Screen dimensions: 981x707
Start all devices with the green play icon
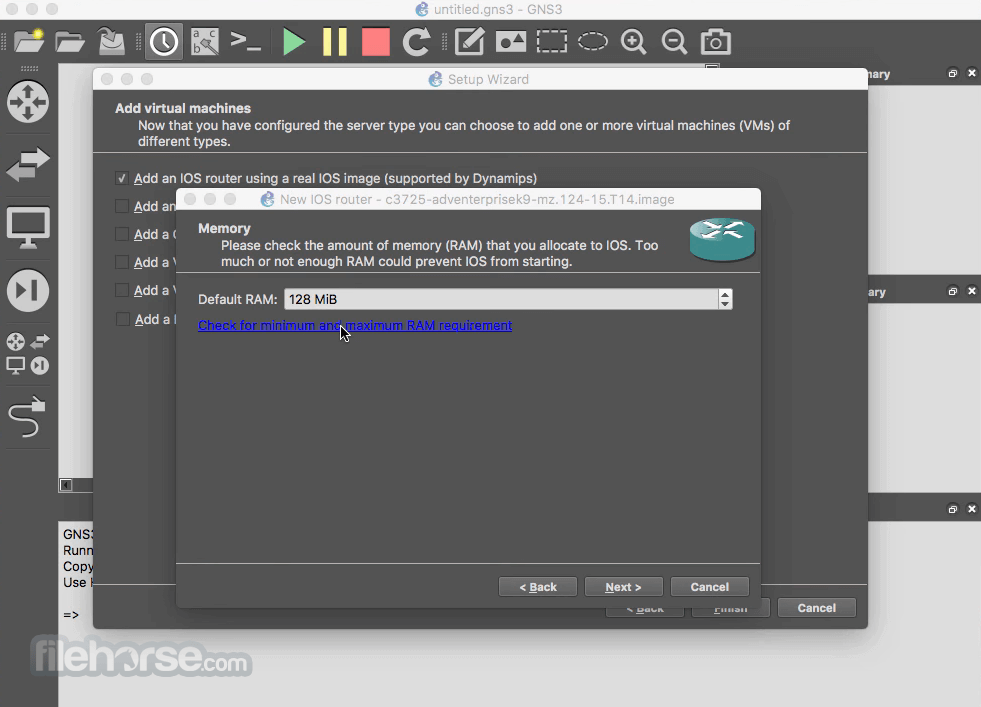[293, 42]
